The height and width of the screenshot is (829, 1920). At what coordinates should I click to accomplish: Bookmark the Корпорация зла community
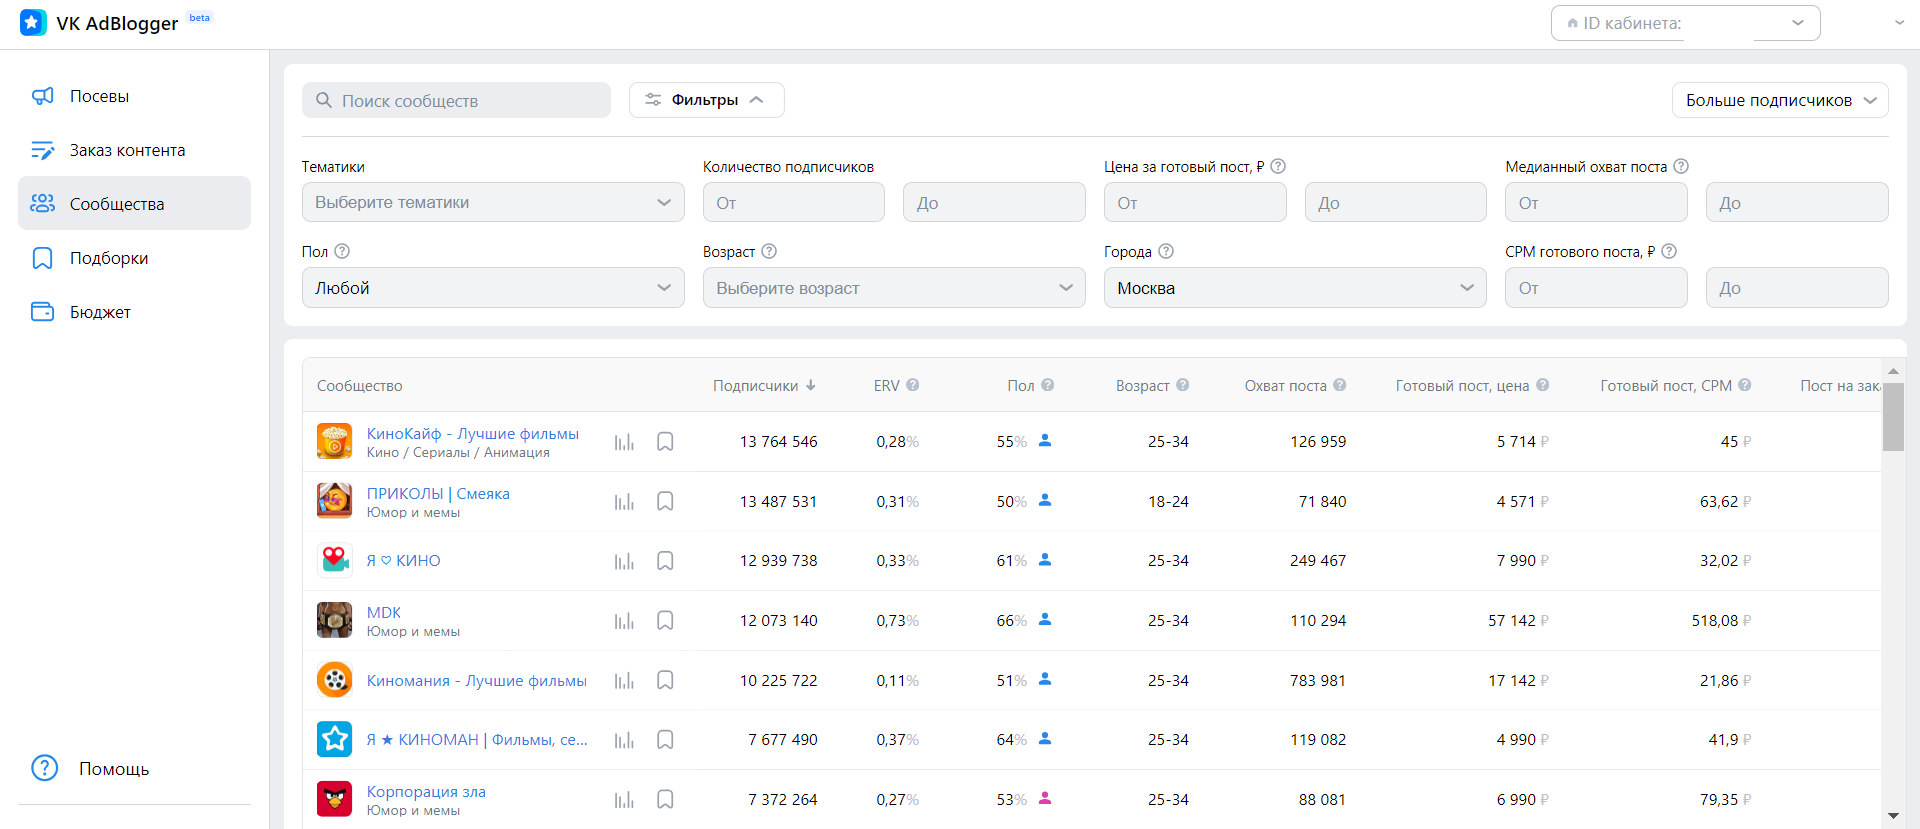pyautogui.click(x=665, y=800)
